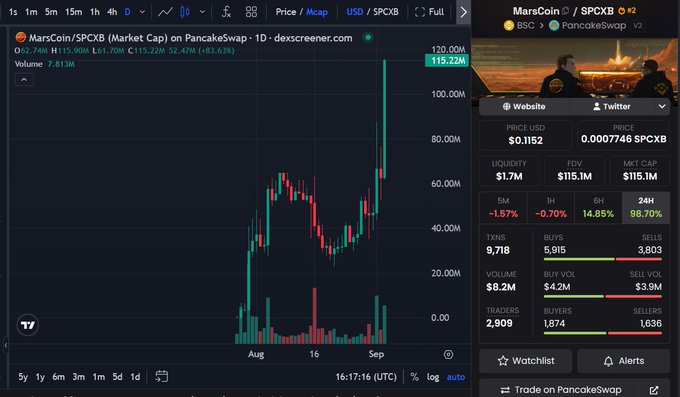Select the D daily timeframe
Screen dimensions: 680x397
(x=127, y=12)
